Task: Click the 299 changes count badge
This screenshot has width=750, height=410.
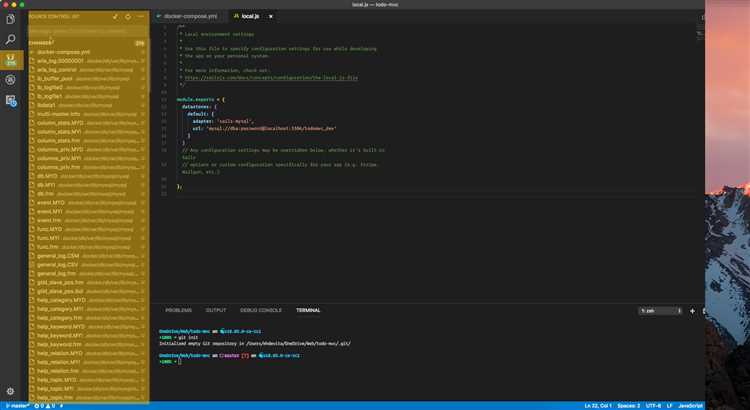Action: pyautogui.click(x=140, y=44)
